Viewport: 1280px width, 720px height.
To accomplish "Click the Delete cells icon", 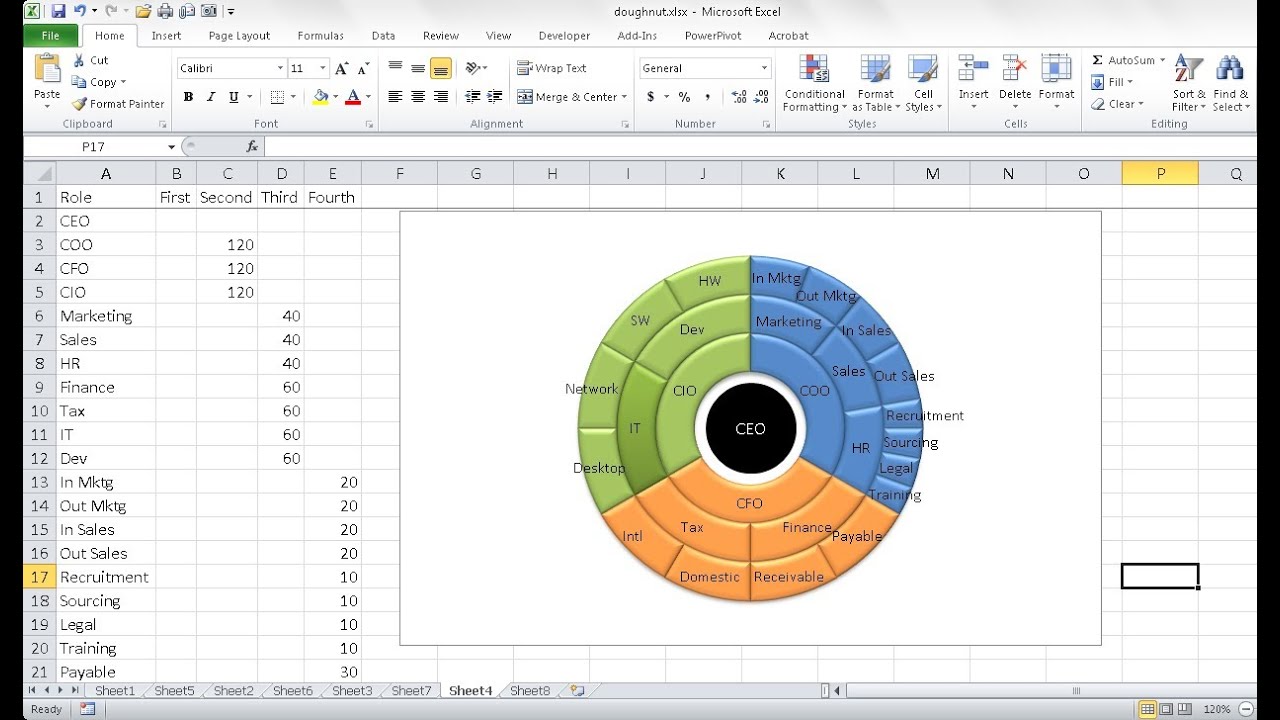I will (1015, 69).
